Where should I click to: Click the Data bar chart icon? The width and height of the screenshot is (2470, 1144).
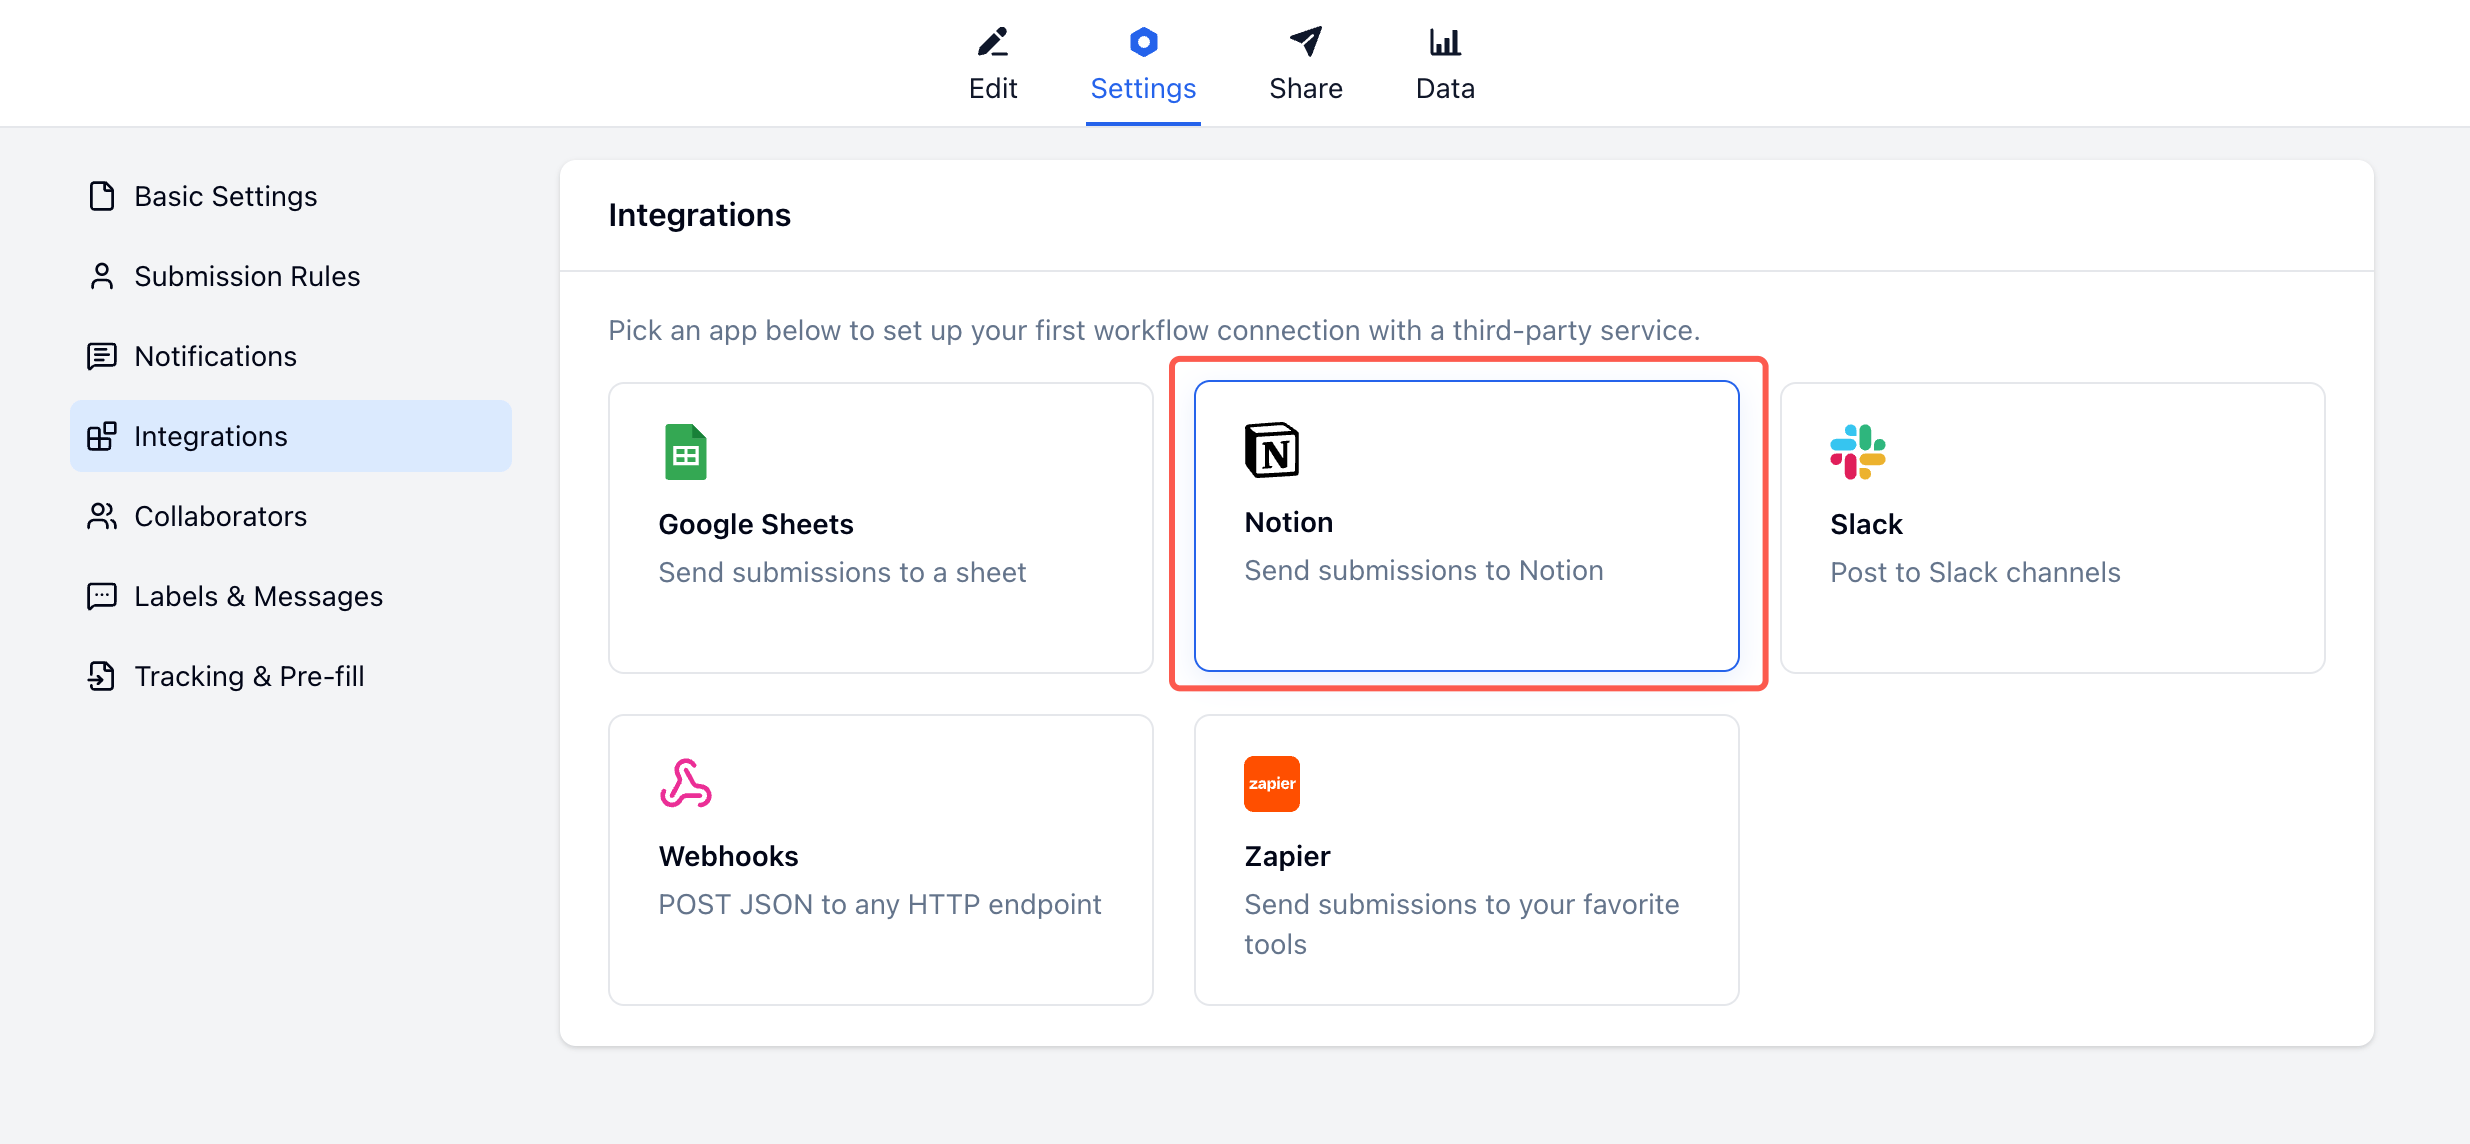click(1445, 42)
